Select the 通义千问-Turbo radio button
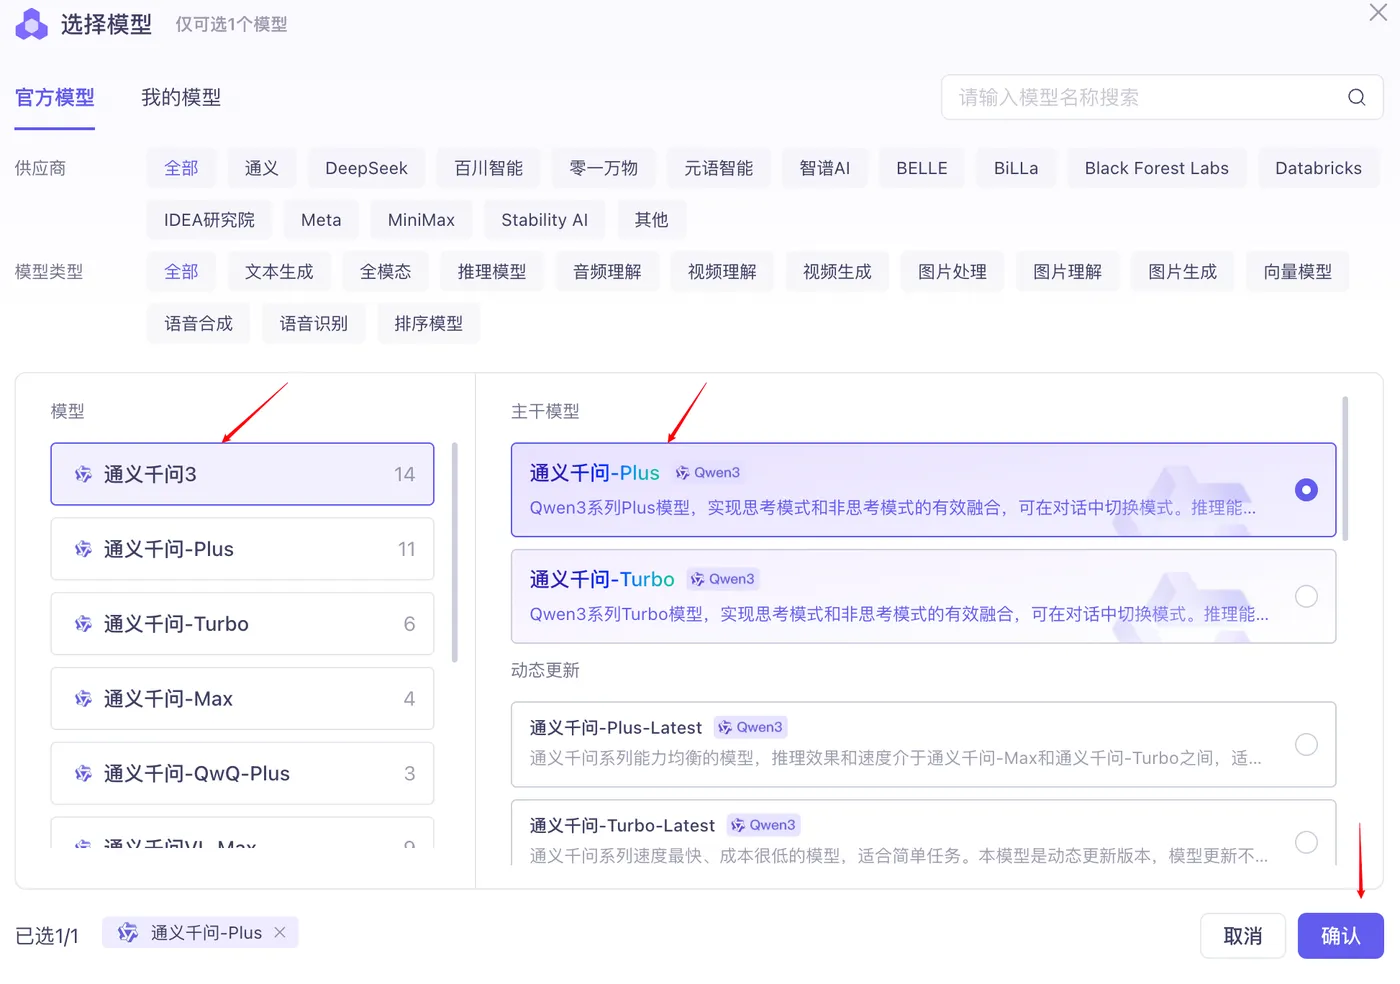This screenshot has height=984, width=1400. [x=1306, y=596]
